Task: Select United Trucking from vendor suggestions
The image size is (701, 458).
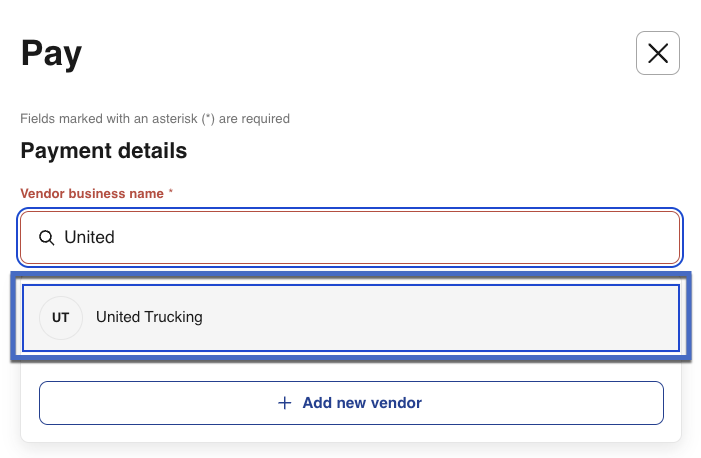Action: 350,318
